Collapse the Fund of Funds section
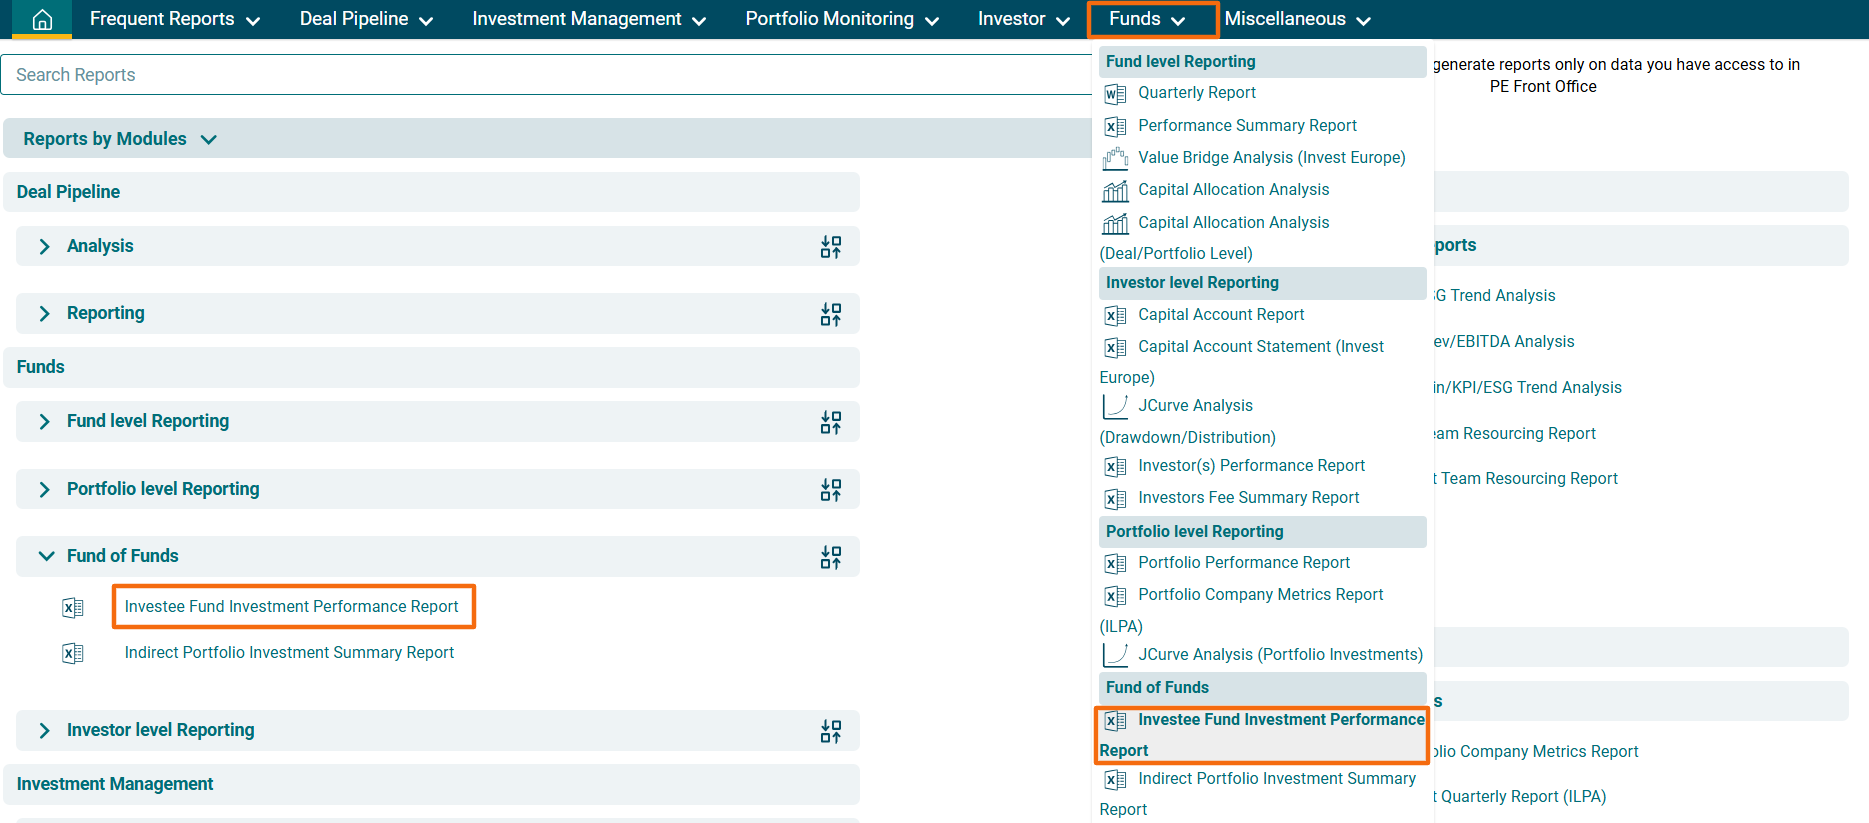1869x823 pixels. coord(46,556)
